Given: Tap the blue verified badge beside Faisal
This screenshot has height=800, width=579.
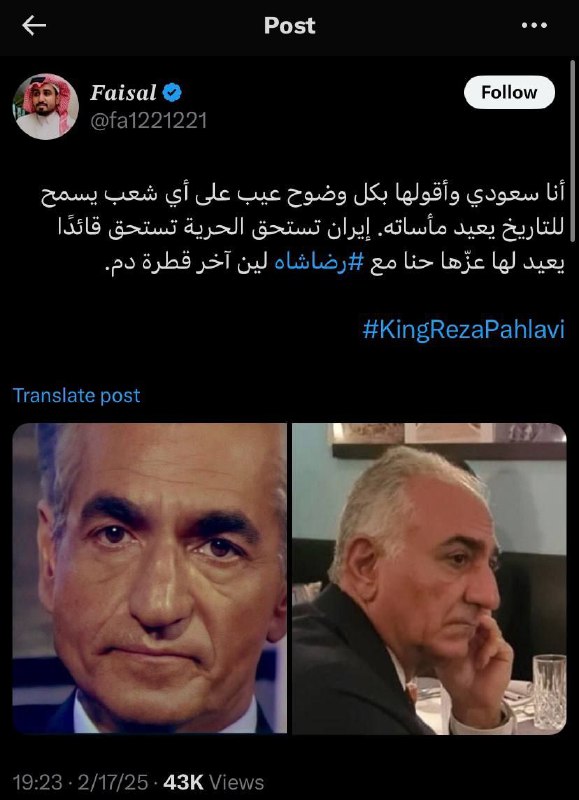Looking at the screenshot, I should (x=172, y=92).
